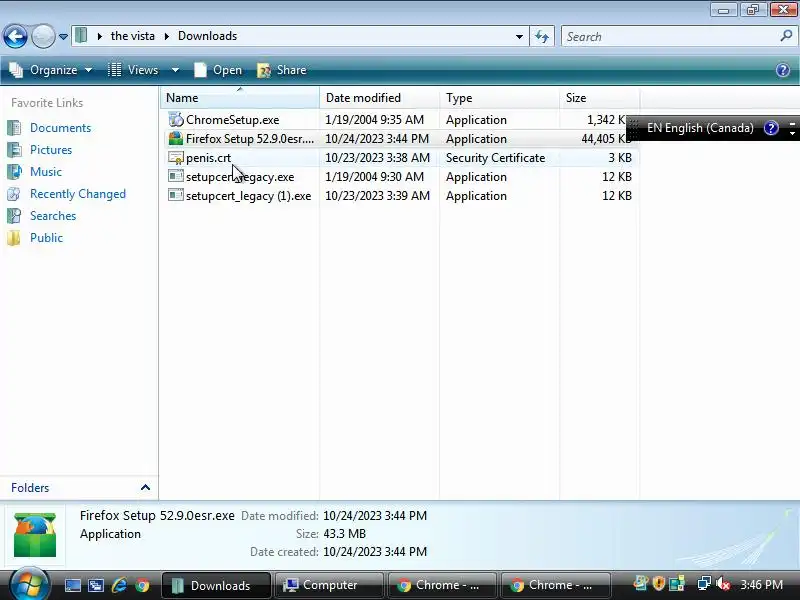Select 'the vista' in the address path
Image resolution: width=800 pixels, height=600 pixels.
coord(133,36)
